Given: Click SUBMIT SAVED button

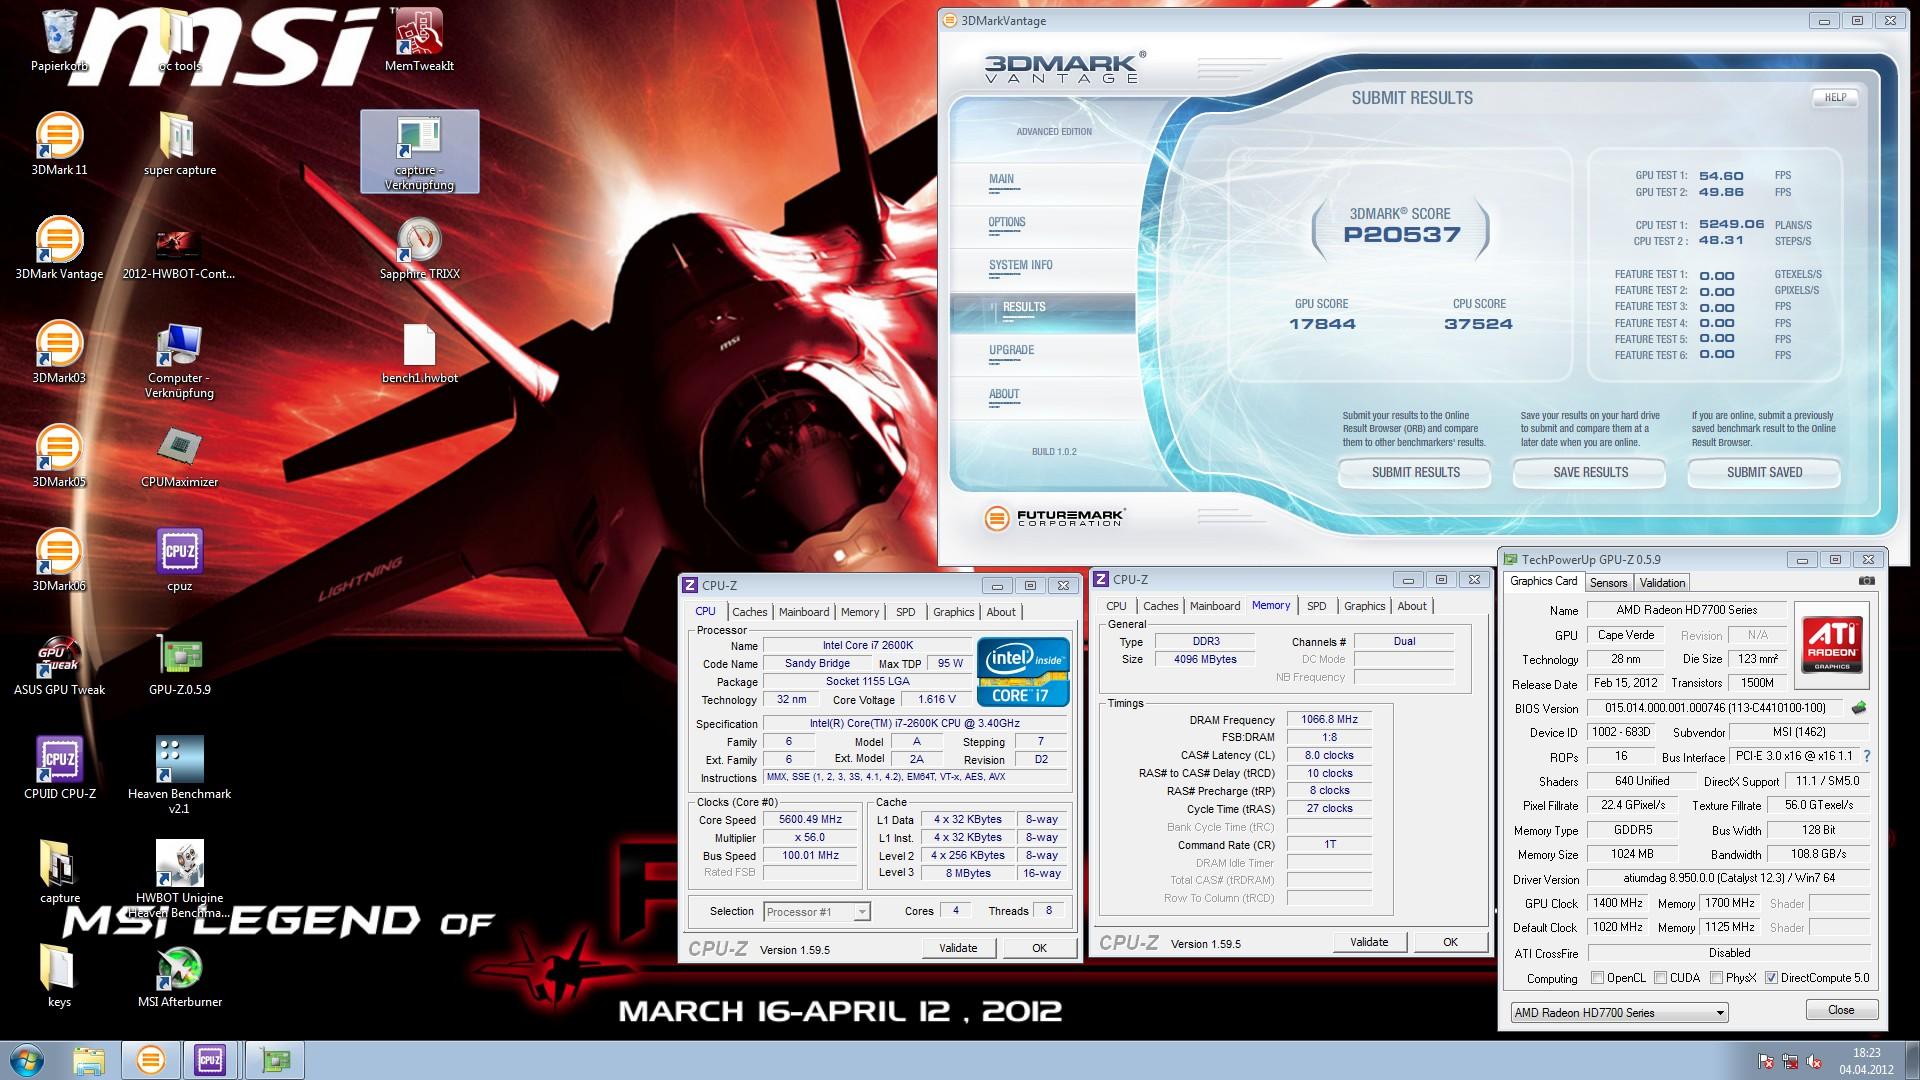Looking at the screenshot, I should [1764, 472].
